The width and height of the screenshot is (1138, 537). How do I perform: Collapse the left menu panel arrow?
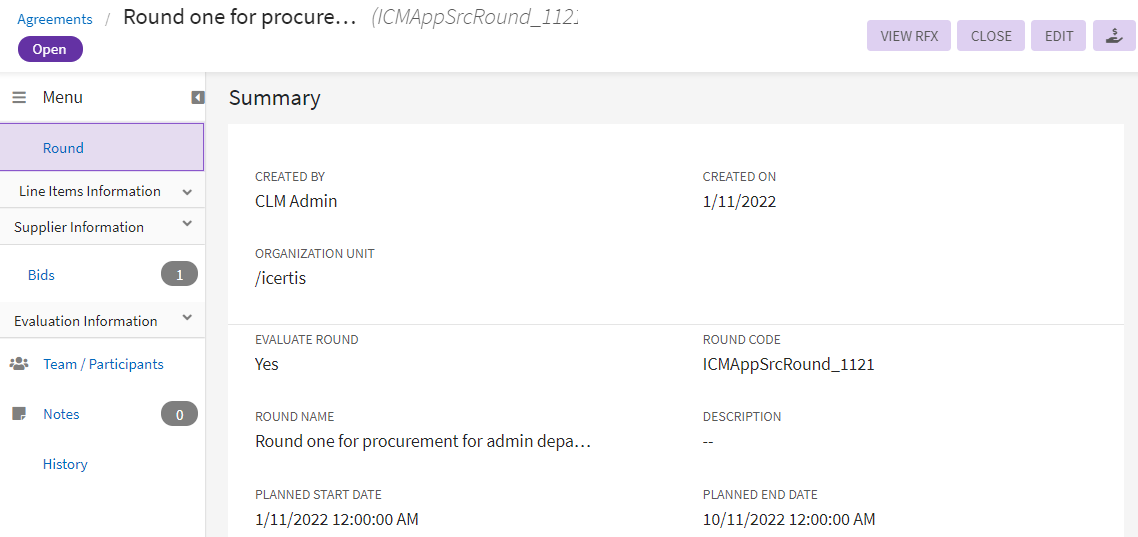coord(198,97)
